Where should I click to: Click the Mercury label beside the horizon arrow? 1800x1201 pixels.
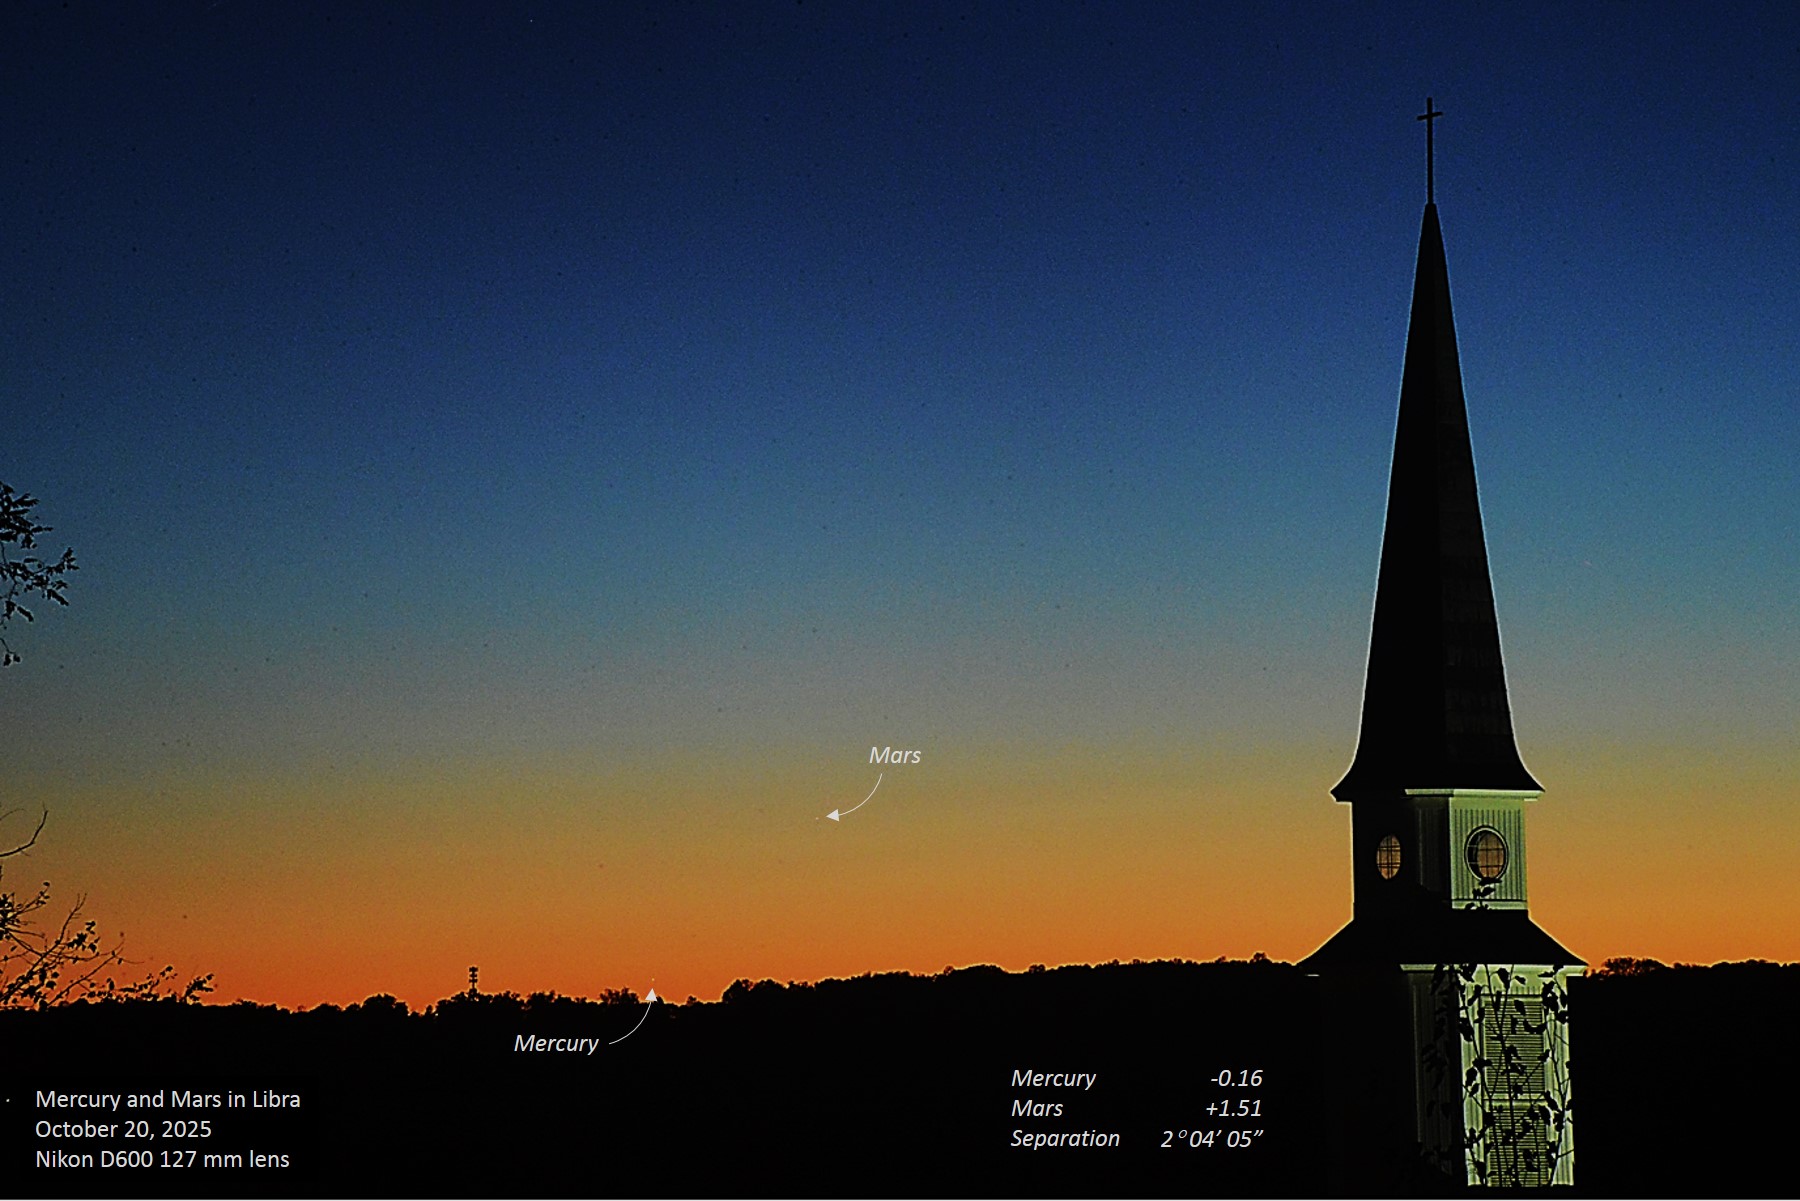coord(555,1043)
